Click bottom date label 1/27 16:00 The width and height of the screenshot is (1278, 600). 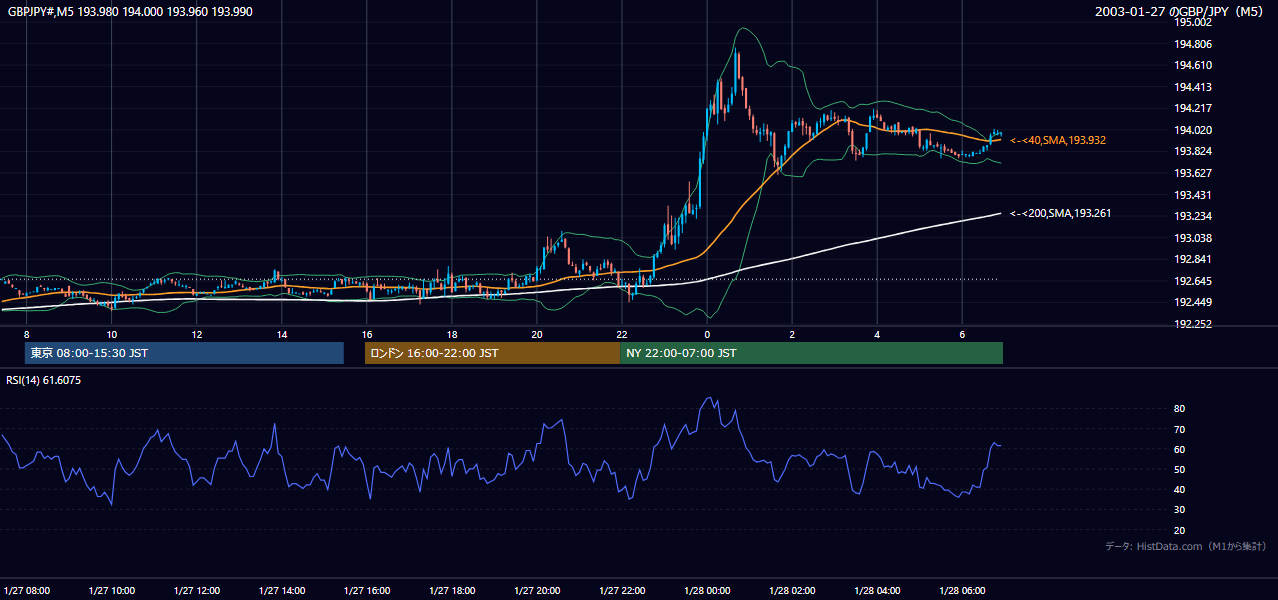coord(367,590)
